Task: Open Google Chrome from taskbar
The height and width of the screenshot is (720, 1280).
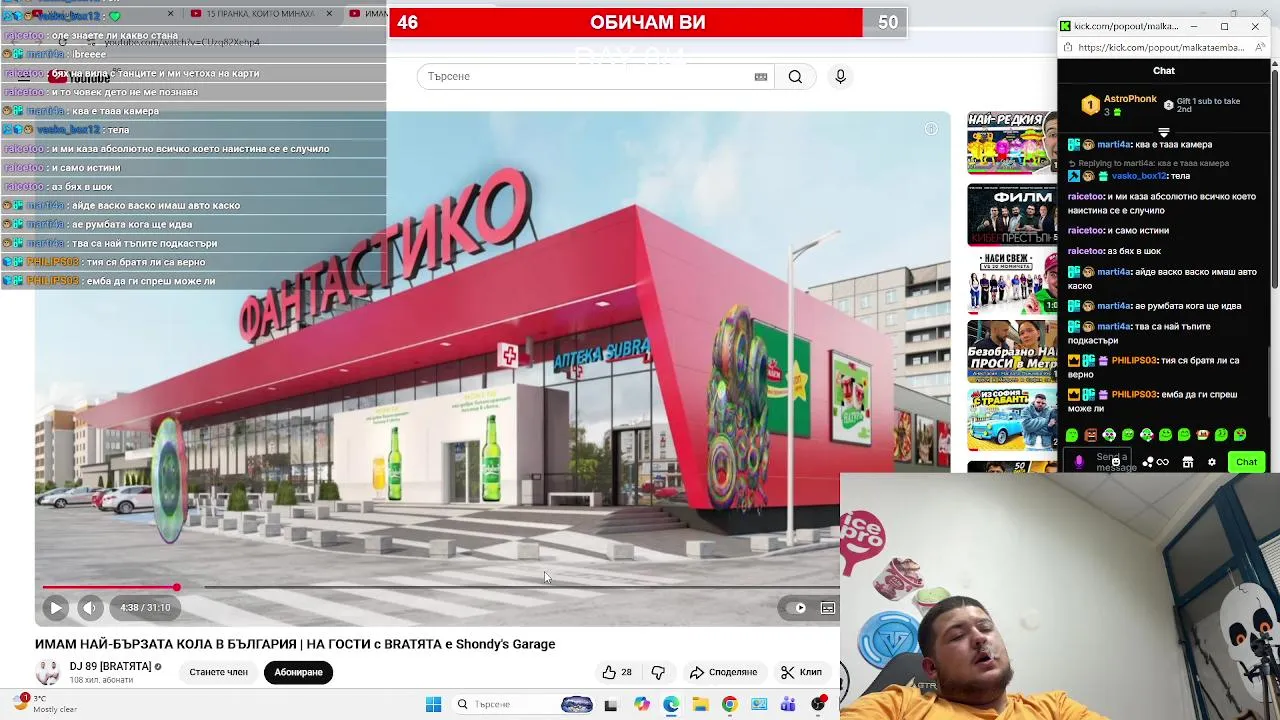Action: (729, 704)
